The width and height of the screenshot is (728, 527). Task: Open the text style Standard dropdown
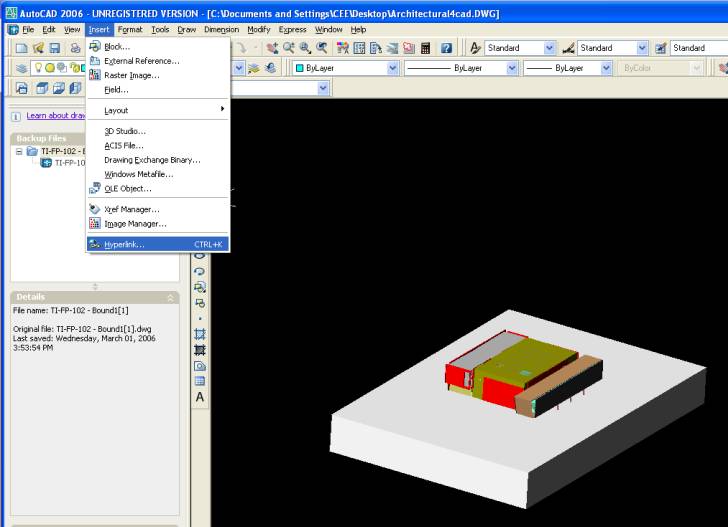(549, 48)
